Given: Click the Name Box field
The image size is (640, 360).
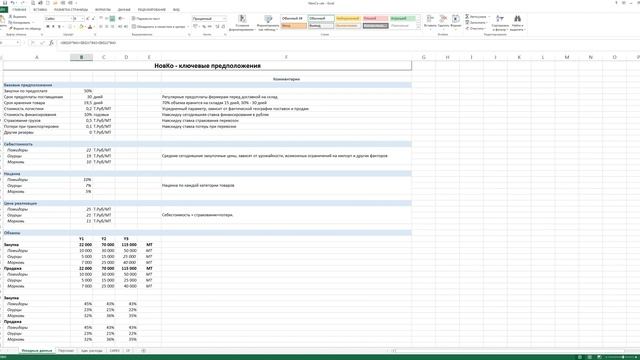Looking at the screenshot, I should click(9, 43).
